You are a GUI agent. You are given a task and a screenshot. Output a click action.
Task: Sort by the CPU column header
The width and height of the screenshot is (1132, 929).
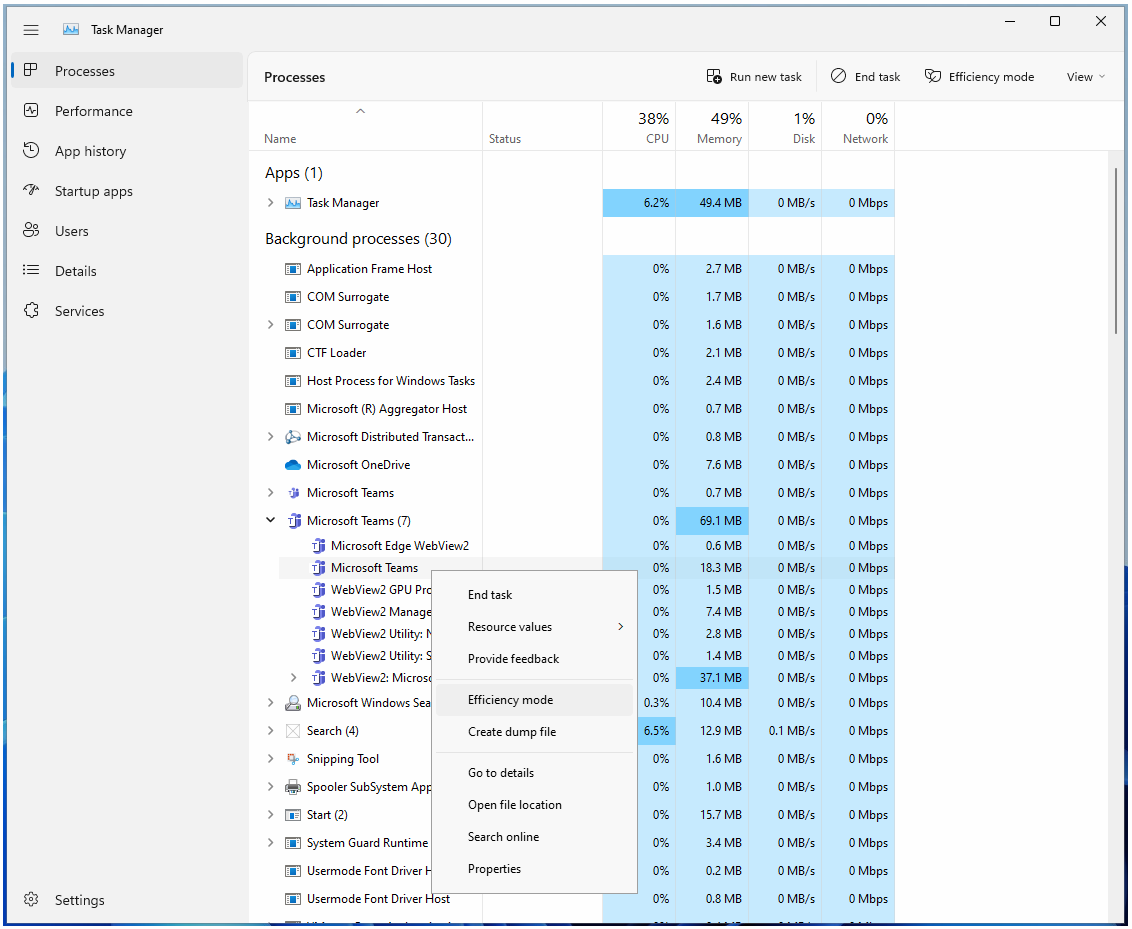coord(639,127)
